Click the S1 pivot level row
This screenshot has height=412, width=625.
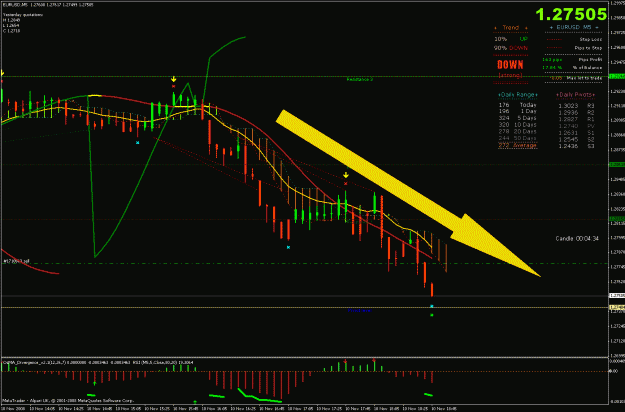tap(576, 133)
